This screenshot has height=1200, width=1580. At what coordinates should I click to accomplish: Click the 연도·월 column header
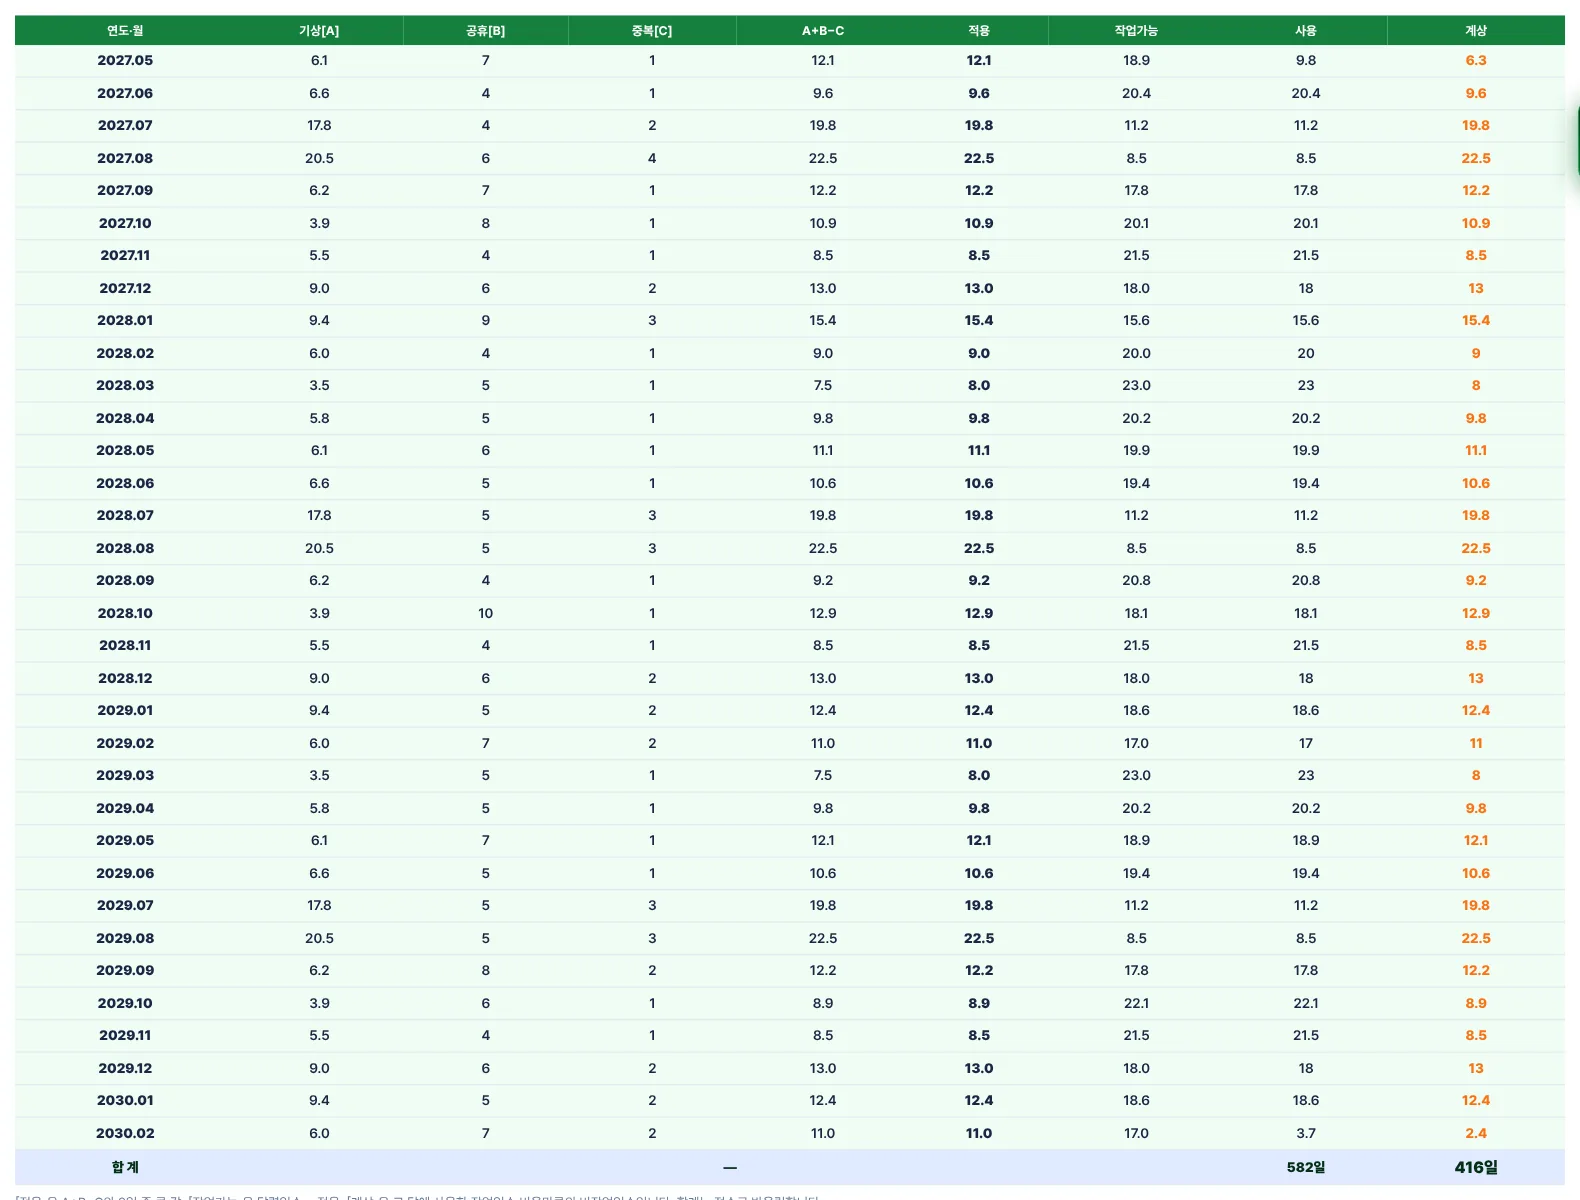point(125,31)
